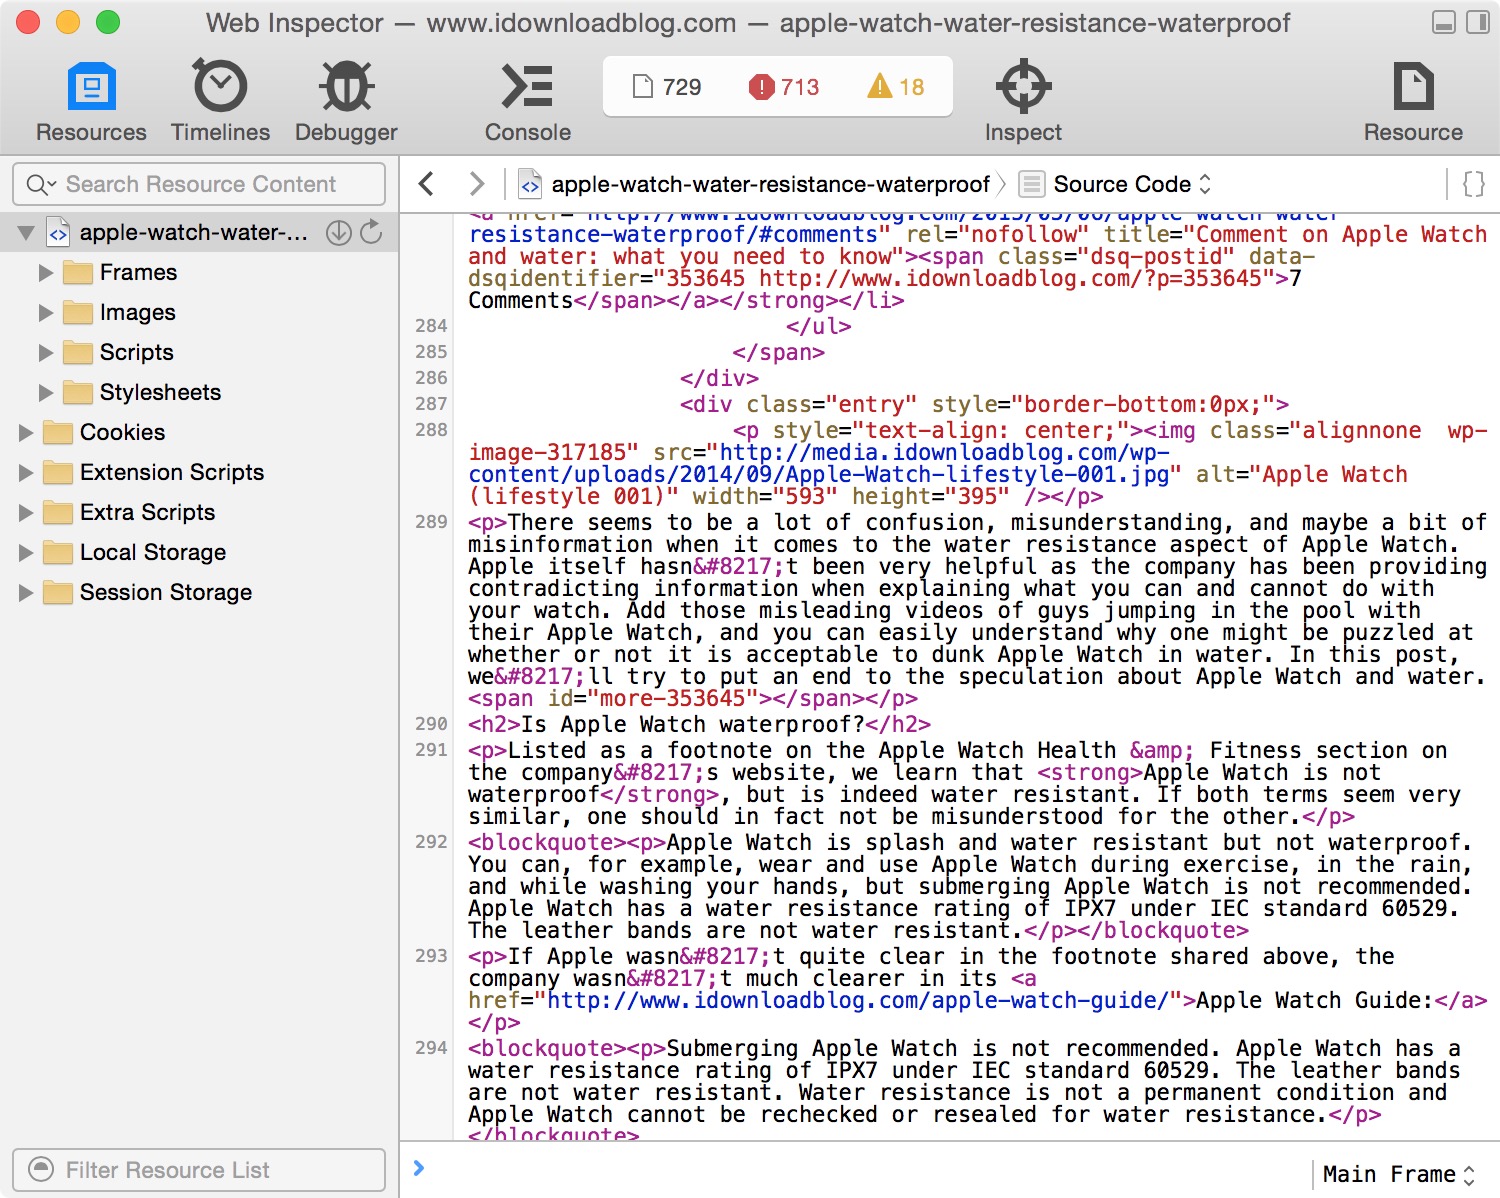
Task: Click the reload page icon
Action: 371,232
